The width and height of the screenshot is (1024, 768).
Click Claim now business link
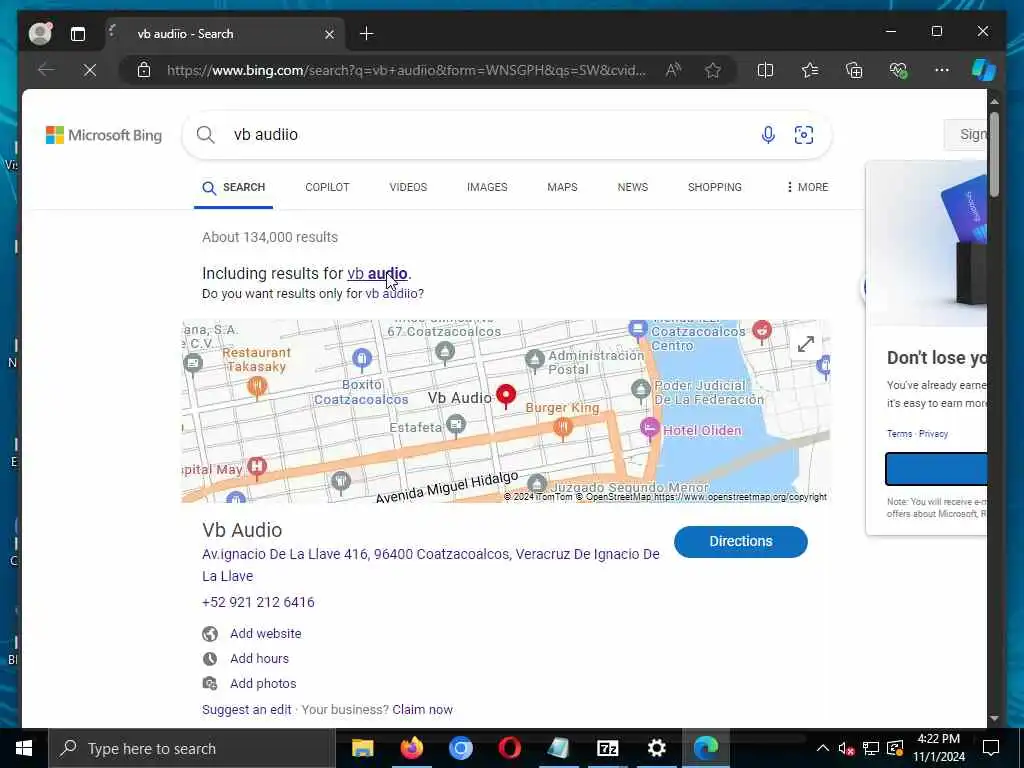point(423,710)
